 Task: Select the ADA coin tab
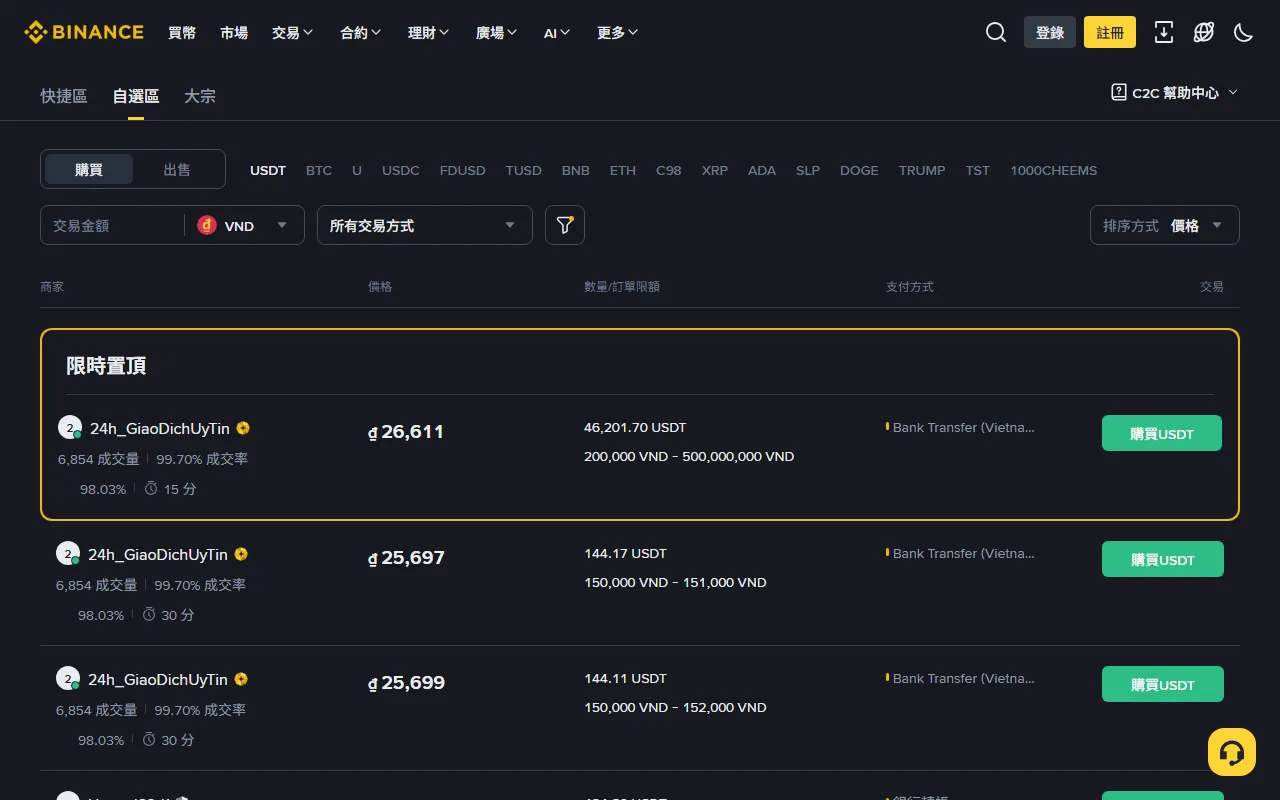point(762,170)
